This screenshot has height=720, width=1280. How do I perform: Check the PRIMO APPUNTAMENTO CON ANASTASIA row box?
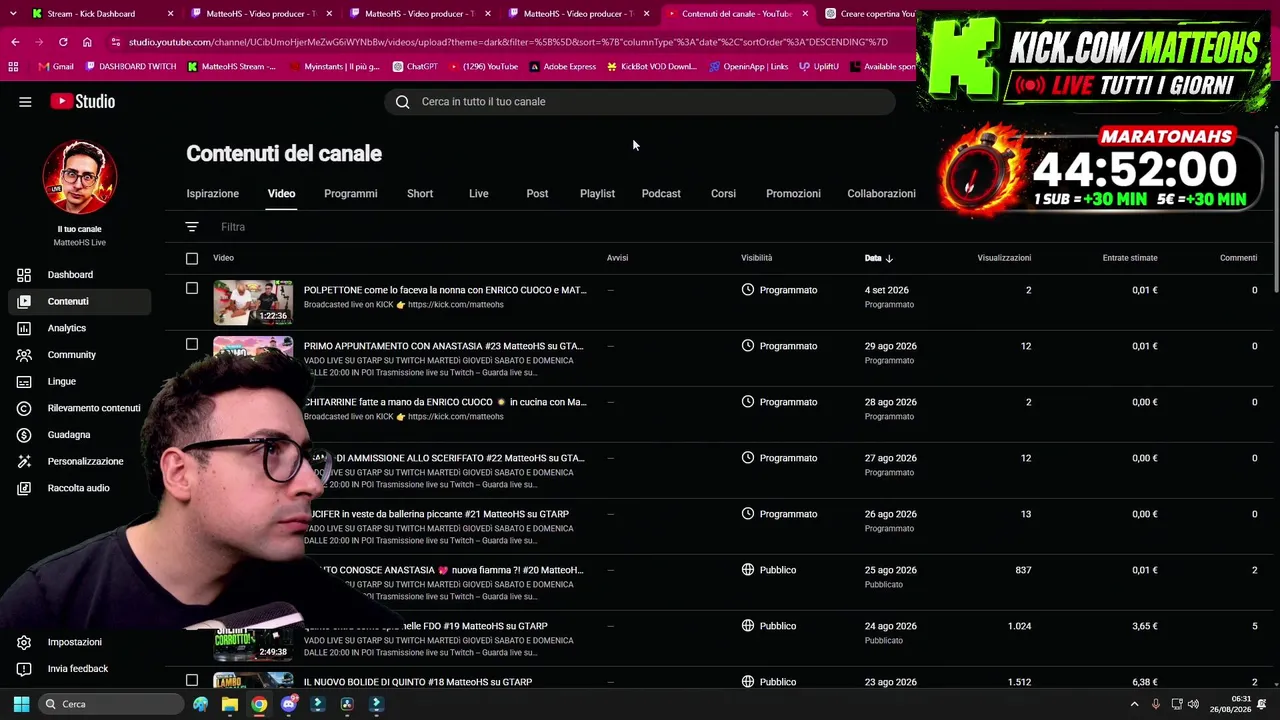pos(192,345)
